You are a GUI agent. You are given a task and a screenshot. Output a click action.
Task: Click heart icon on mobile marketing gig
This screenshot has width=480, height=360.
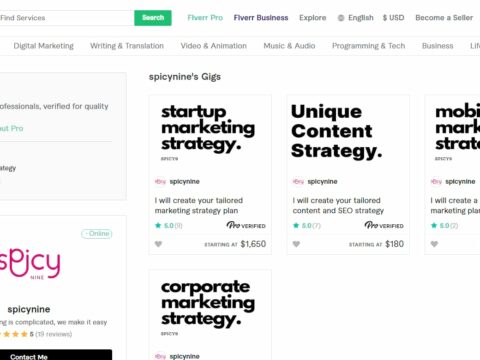434,244
